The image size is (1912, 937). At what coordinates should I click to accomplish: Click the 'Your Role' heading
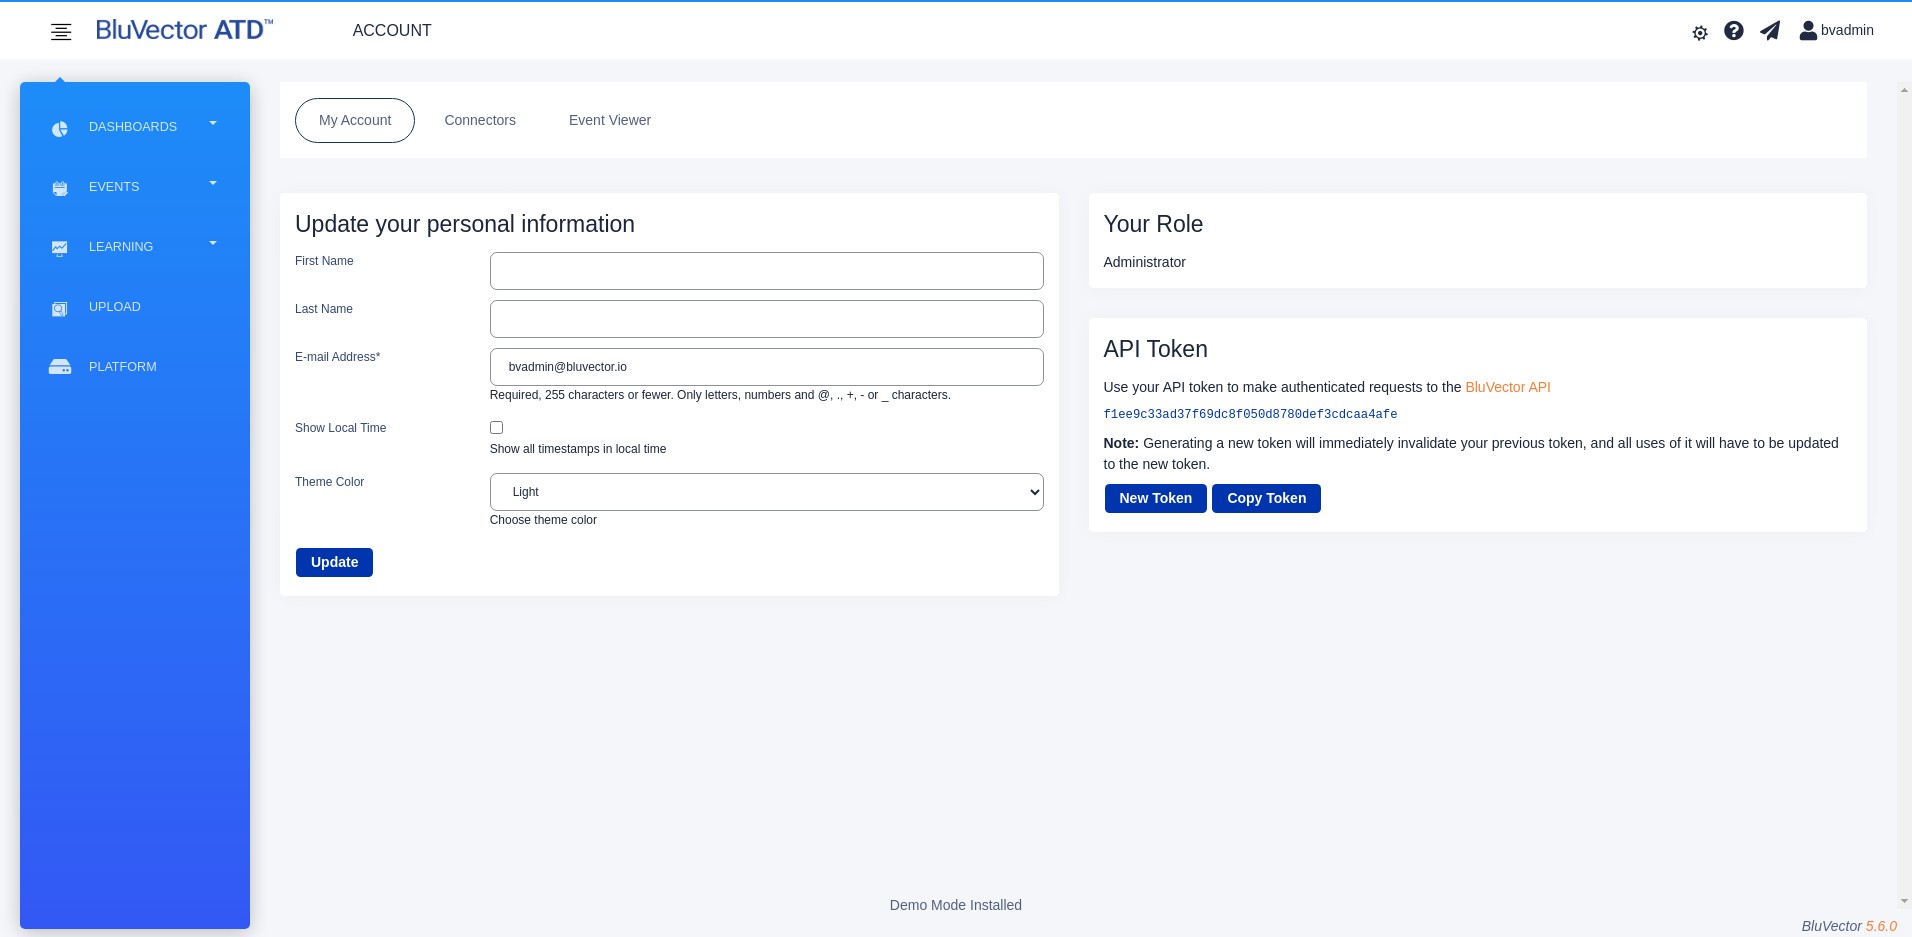click(1153, 224)
